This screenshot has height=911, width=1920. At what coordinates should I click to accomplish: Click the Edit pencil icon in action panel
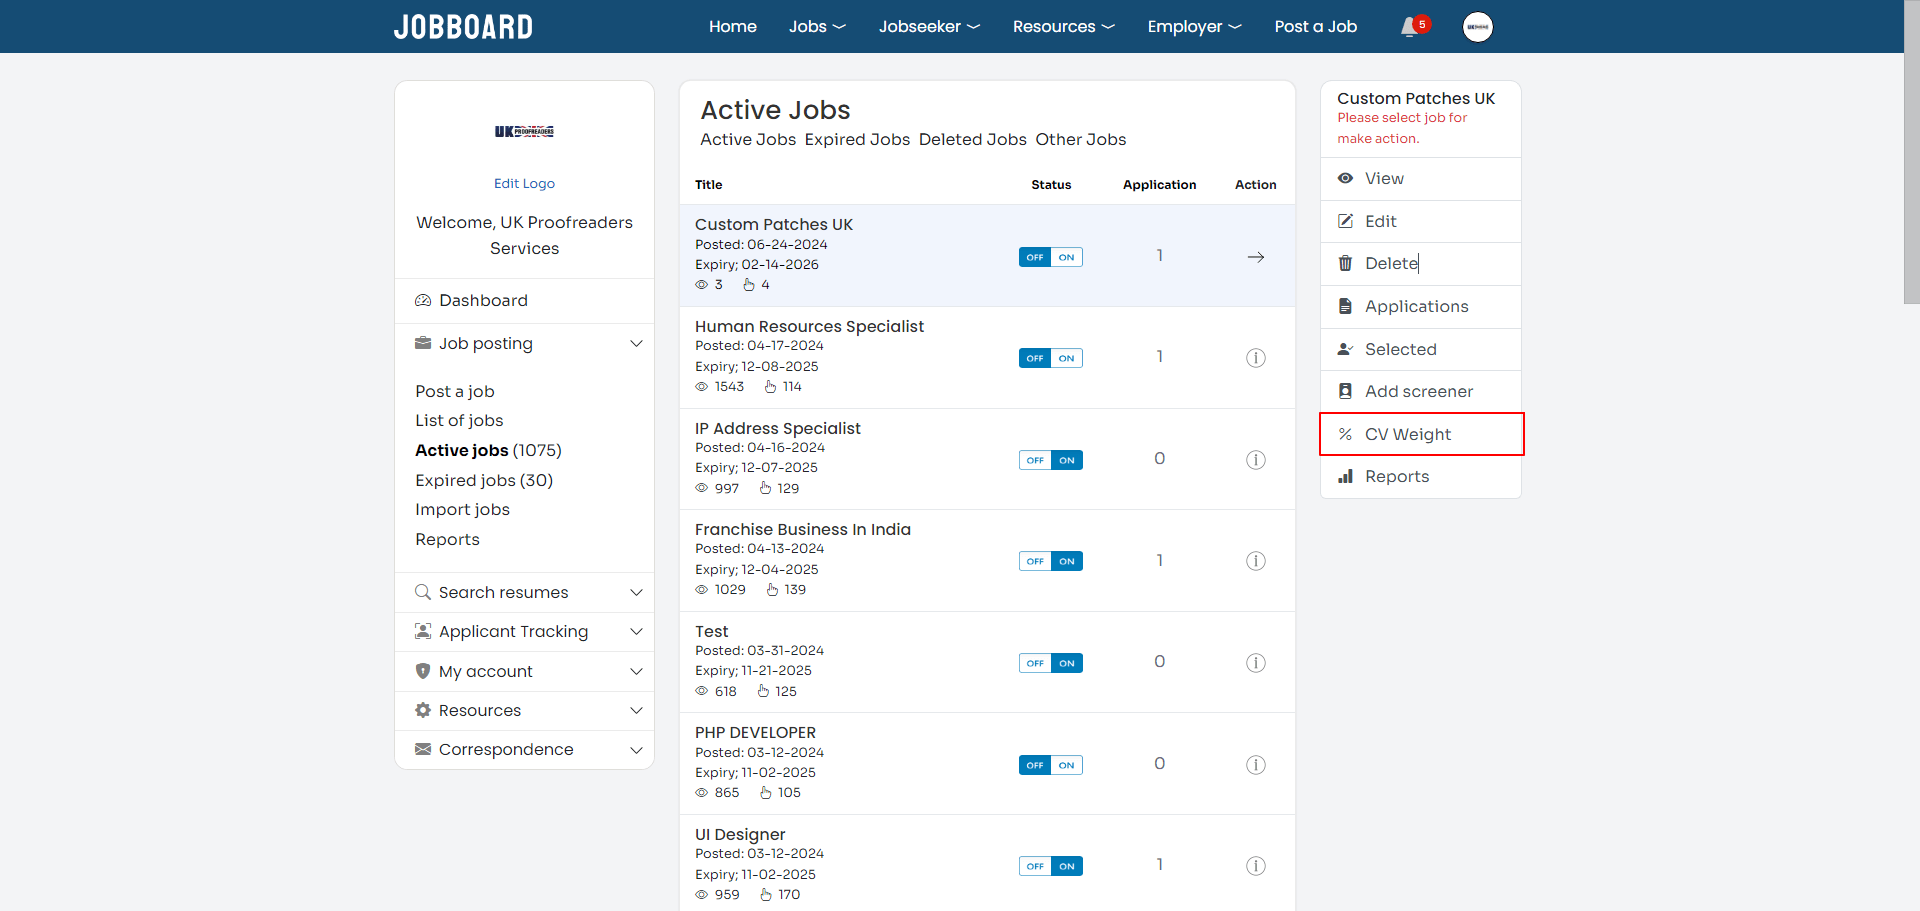1346,221
